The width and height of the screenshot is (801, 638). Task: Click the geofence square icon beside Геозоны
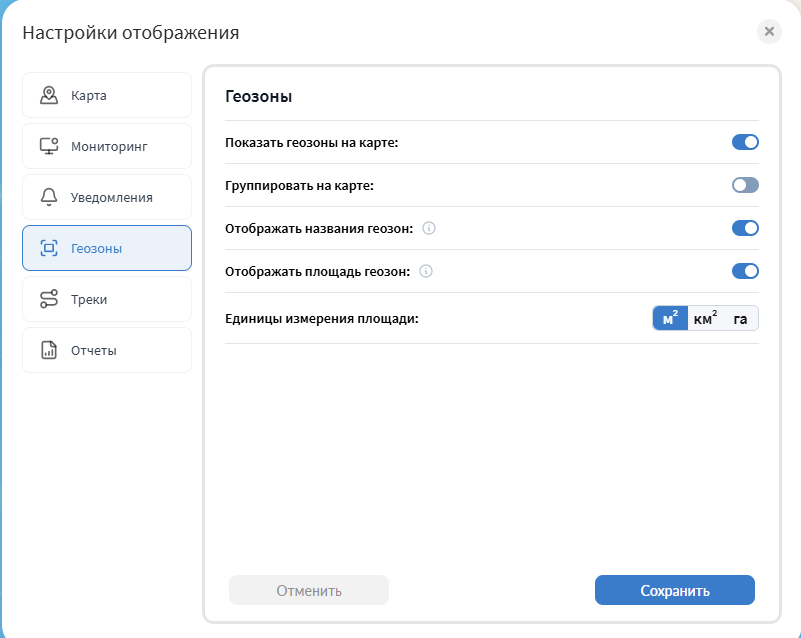coord(49,248)
